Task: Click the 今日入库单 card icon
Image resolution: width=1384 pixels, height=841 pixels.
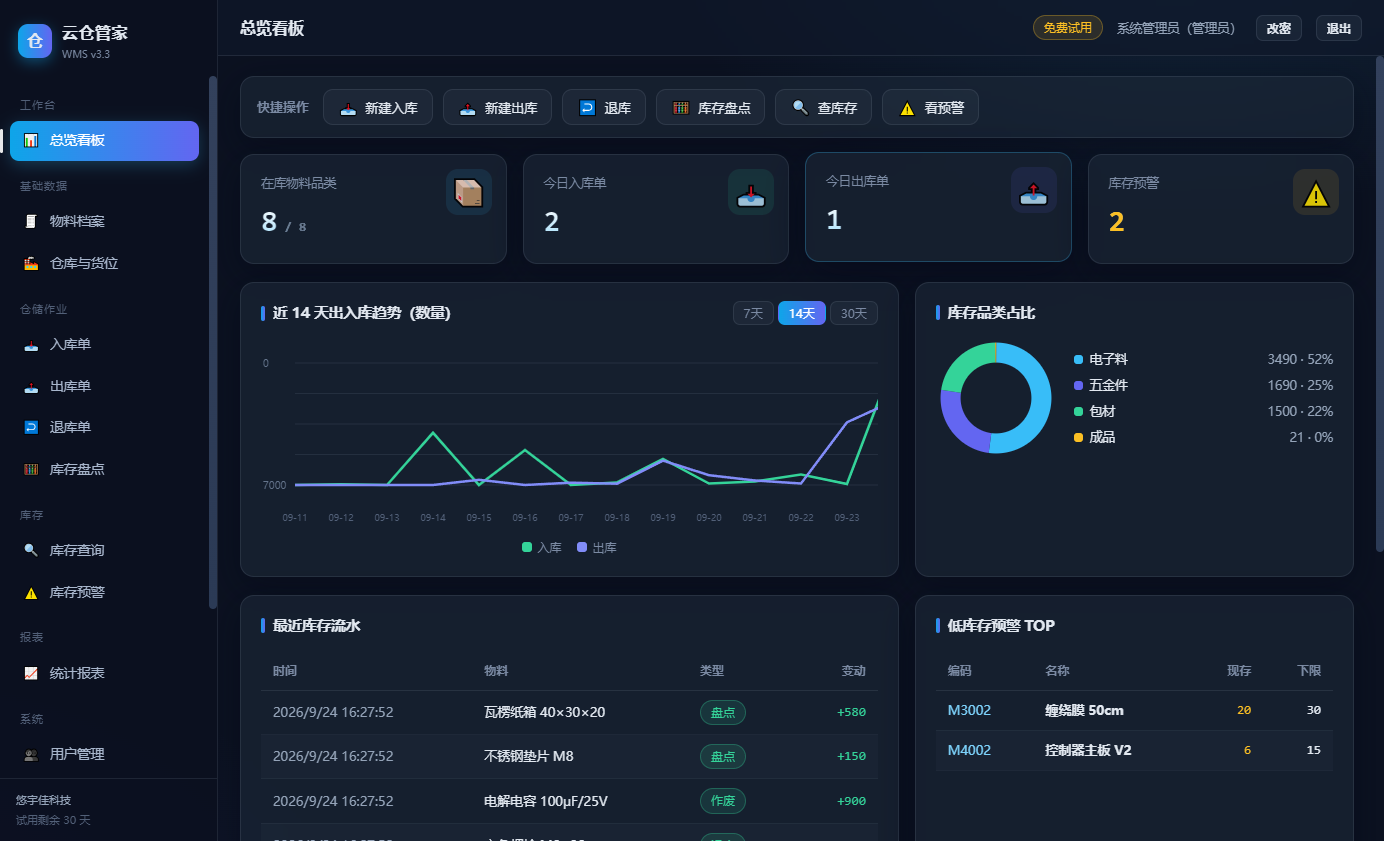Action: (751, 192)
